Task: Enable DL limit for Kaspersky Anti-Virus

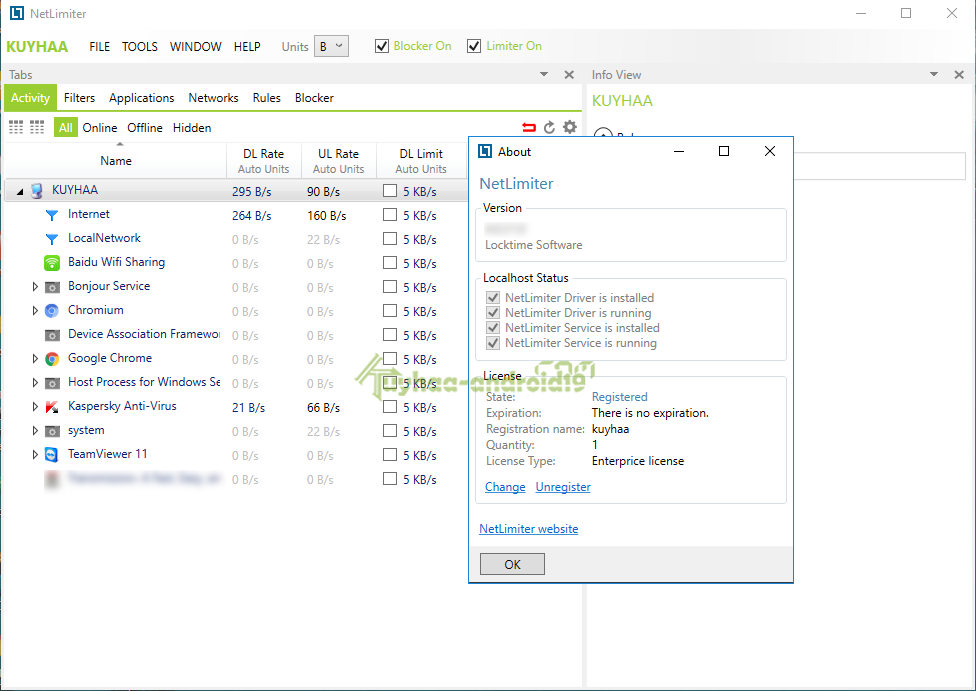Action: (390, 407)
